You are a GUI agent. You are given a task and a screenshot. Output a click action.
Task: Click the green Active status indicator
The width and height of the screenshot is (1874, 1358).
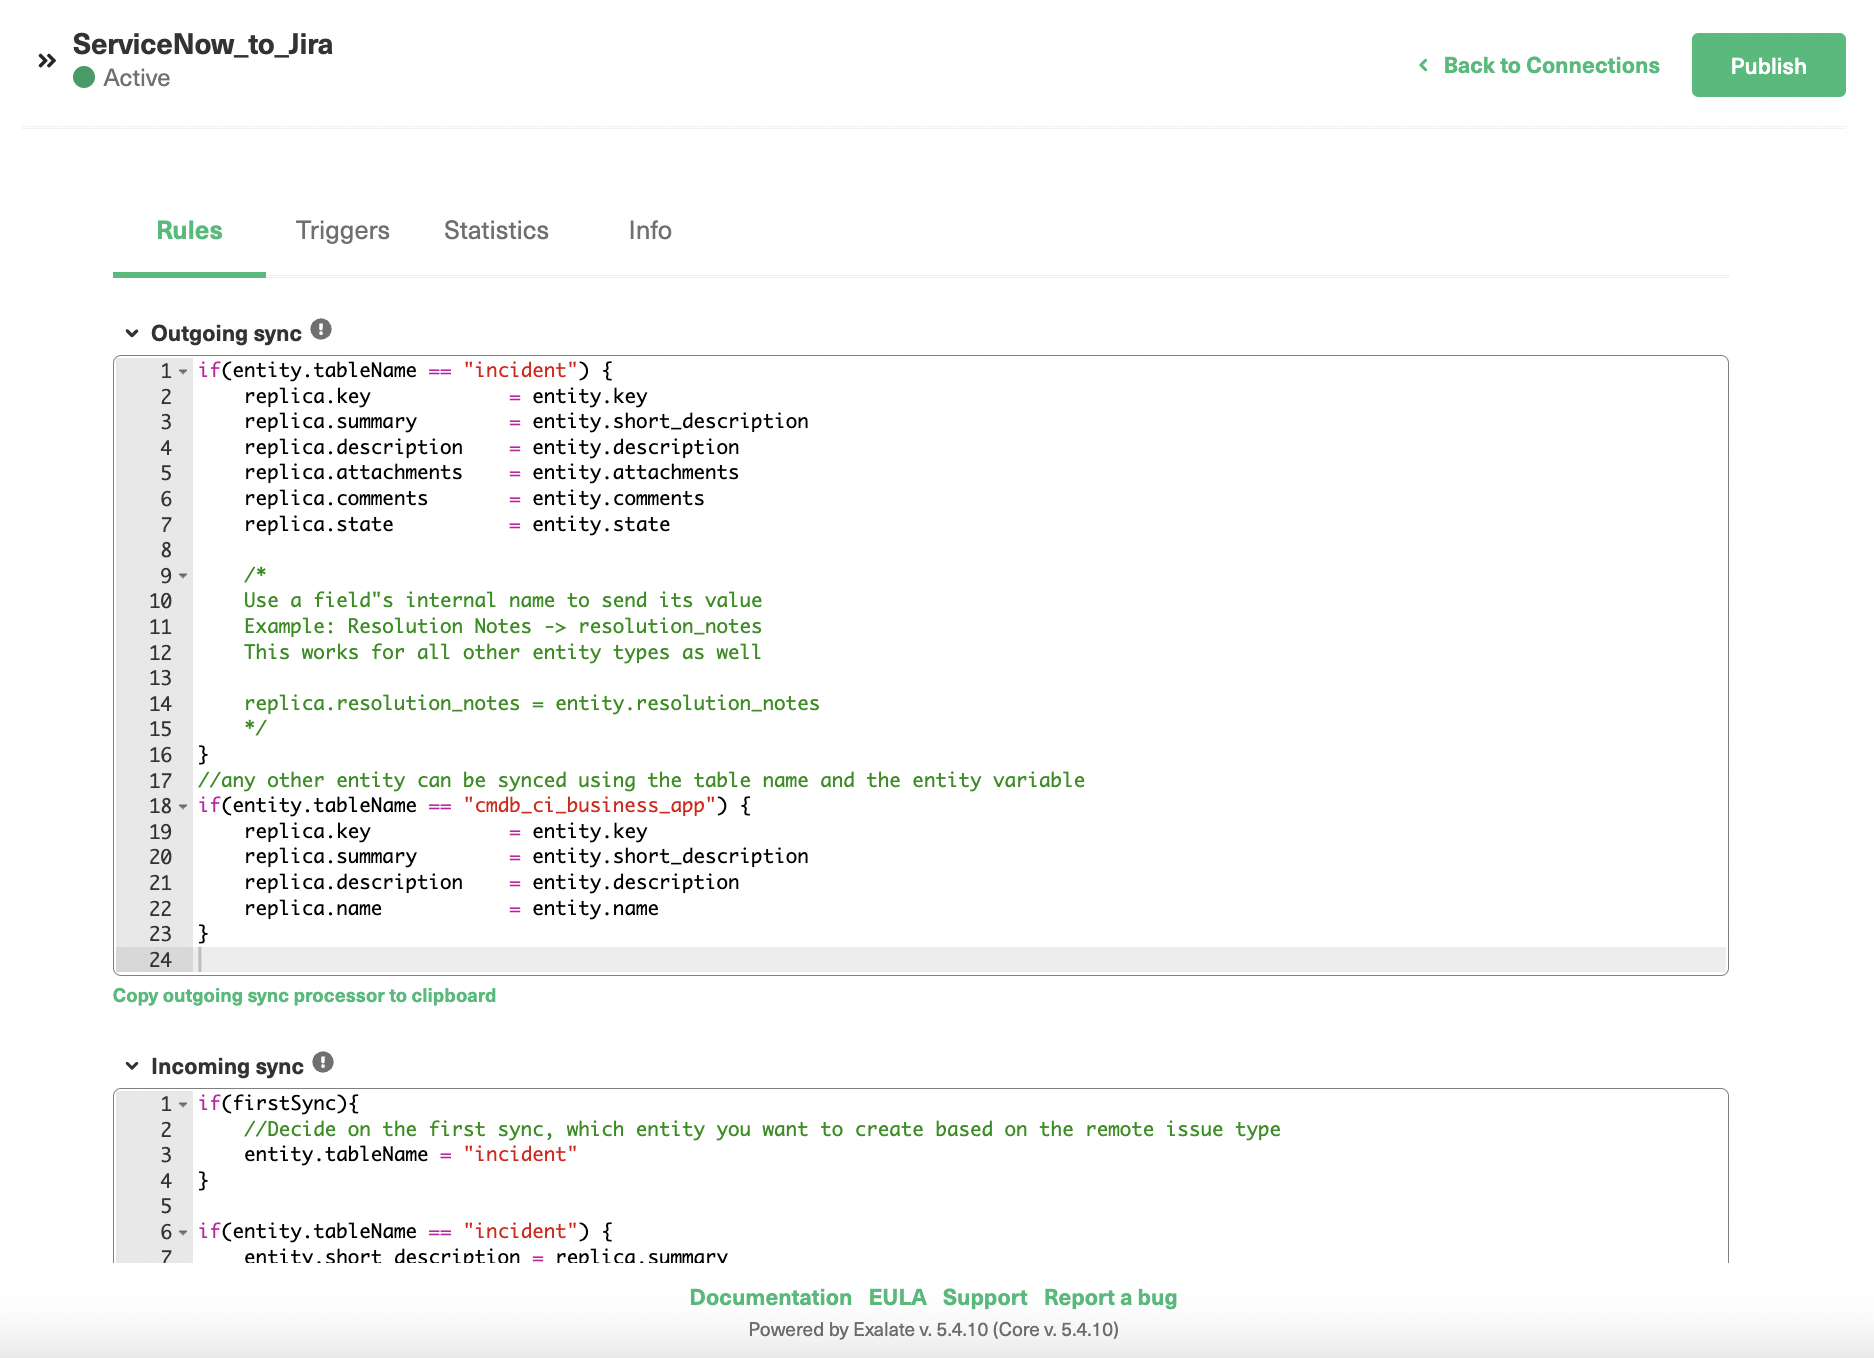coord(84,78)
